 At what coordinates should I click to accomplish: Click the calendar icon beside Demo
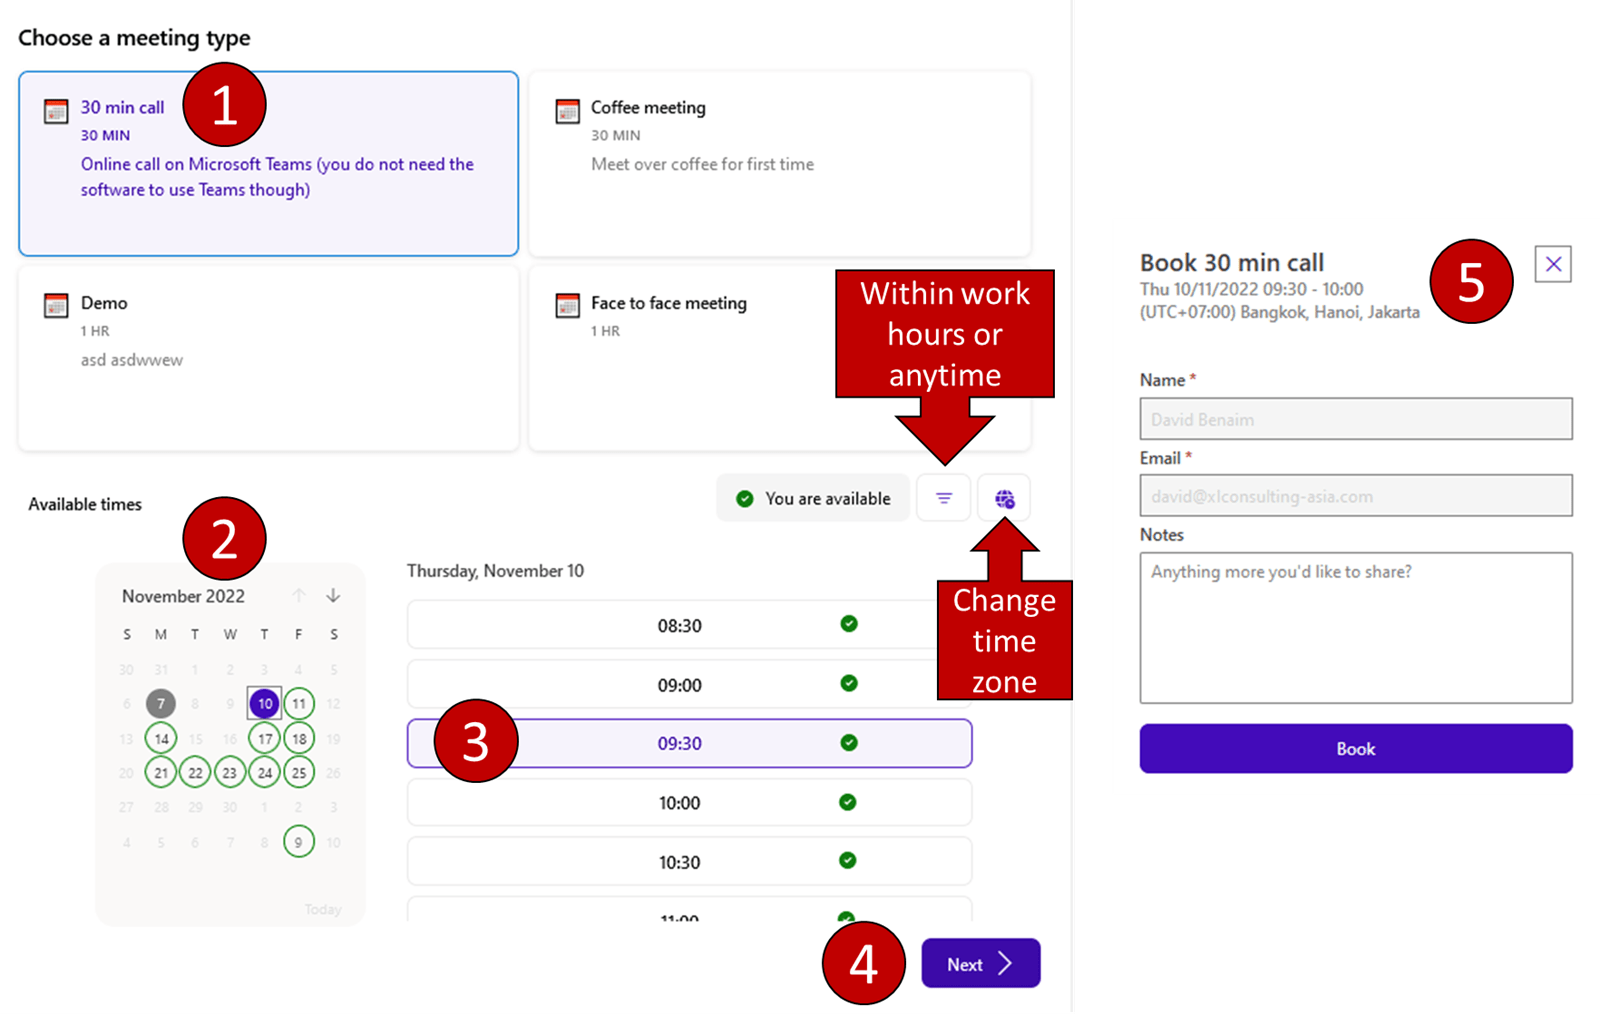pos(56,305)
